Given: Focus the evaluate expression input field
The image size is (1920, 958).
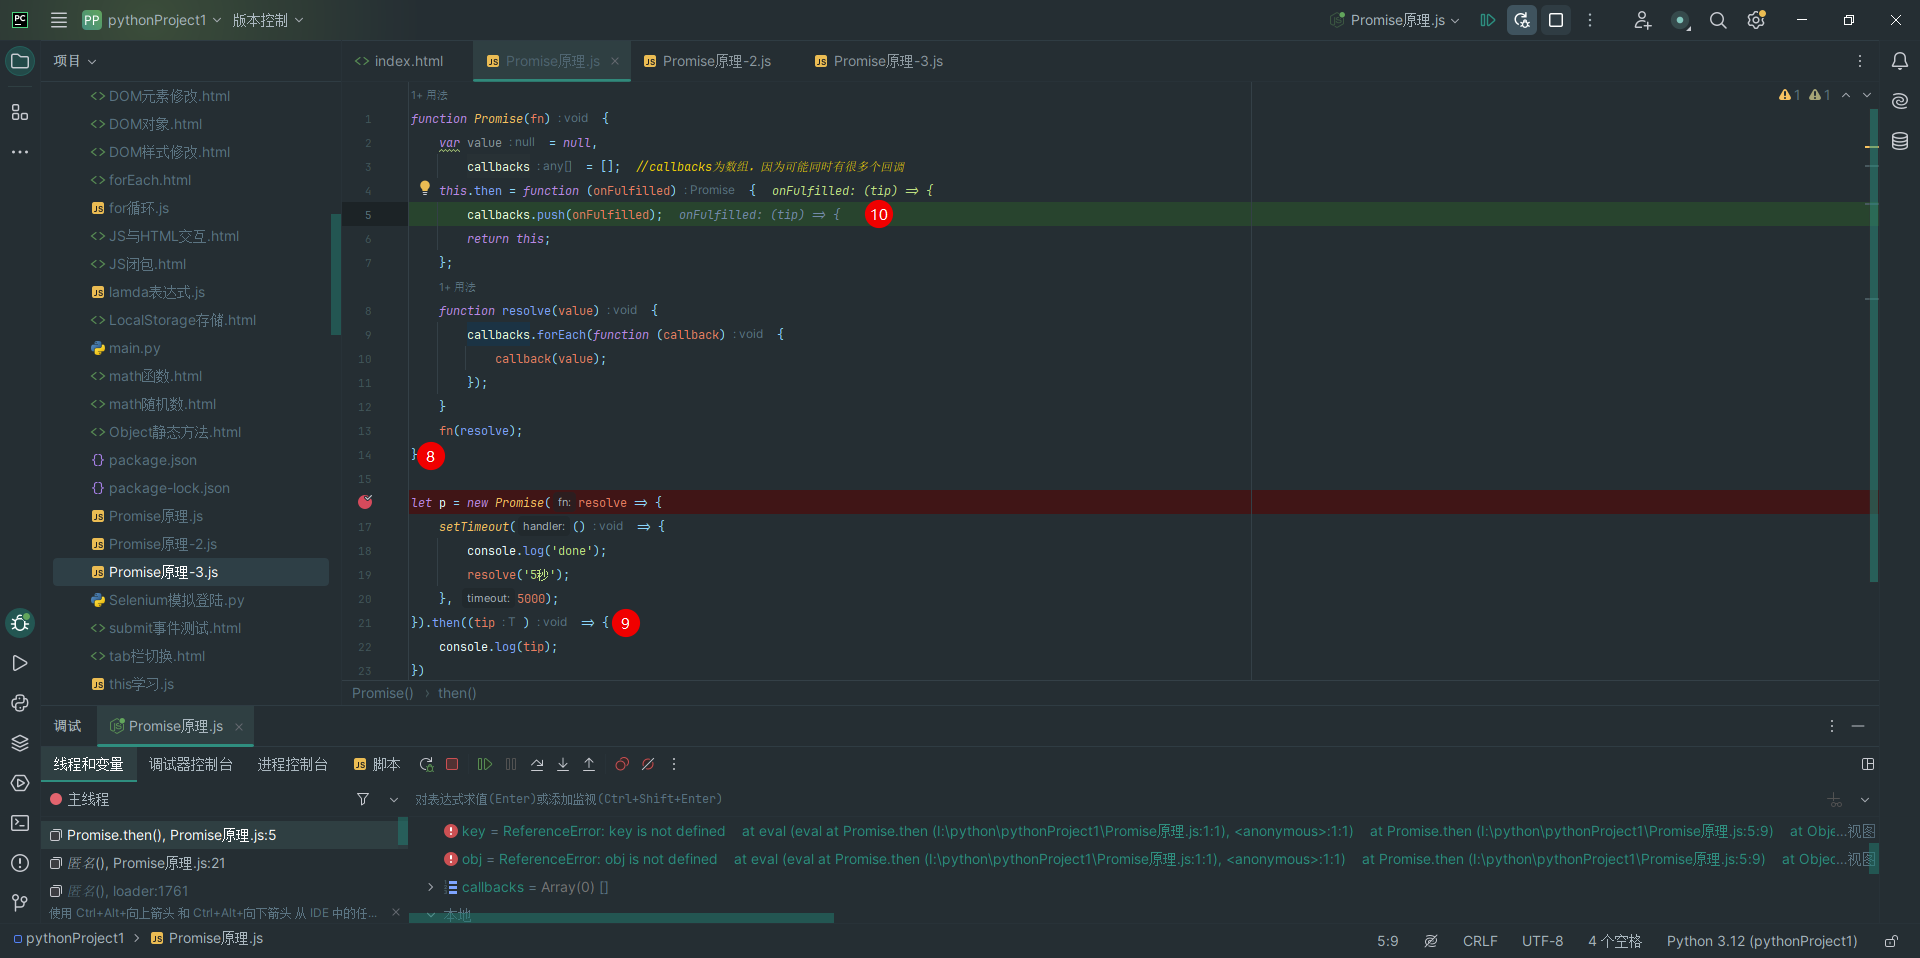Looking at the screenshot, I should (x=1115, y=799).
